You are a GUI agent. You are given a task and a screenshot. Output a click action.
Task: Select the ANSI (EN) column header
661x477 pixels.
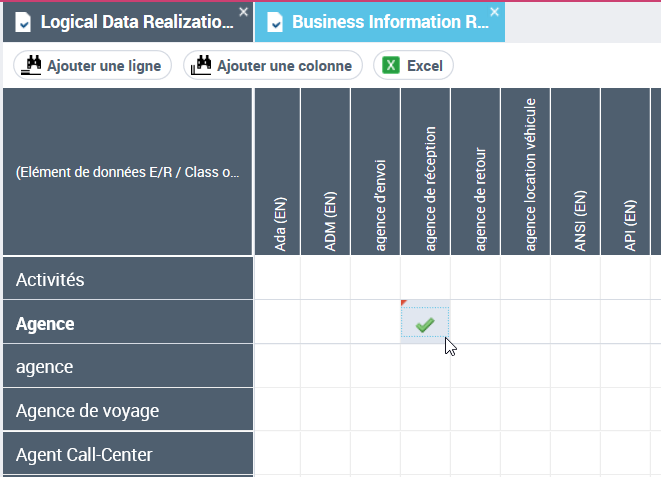coord(576,172)
